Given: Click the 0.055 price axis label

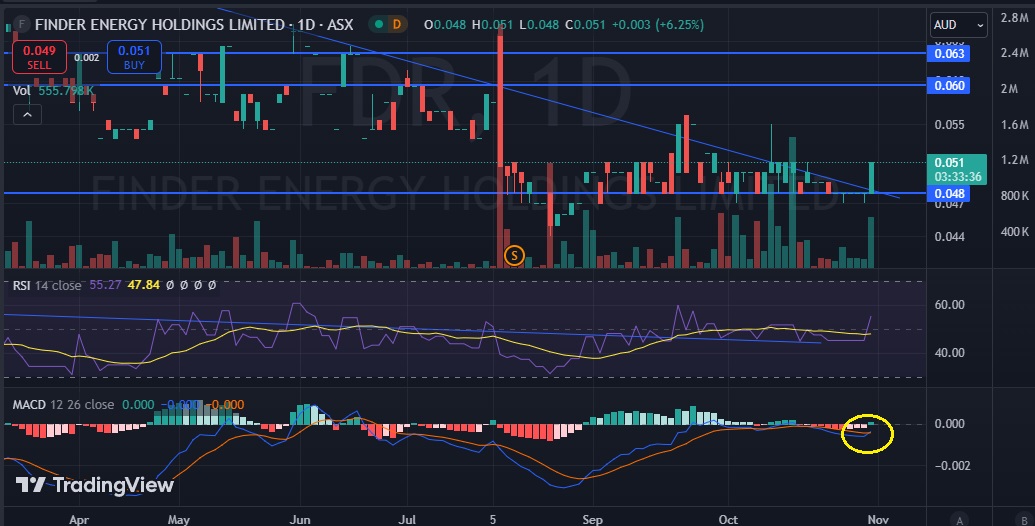Looking at the screenshot, I should 950,125.
